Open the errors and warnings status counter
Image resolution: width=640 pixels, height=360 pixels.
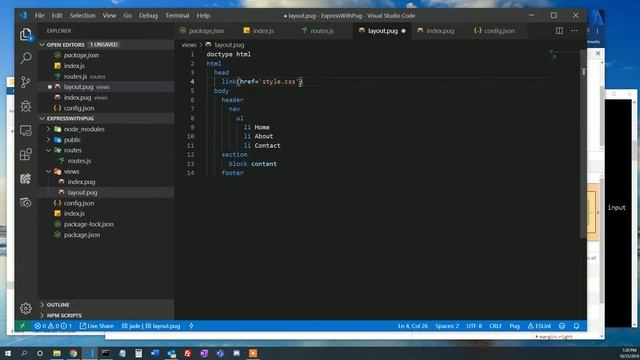pyautogui.click(x=53, y=326)
